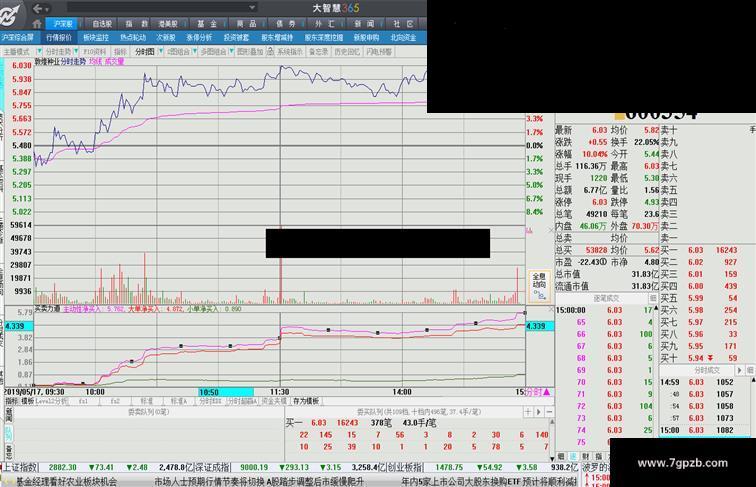Open the 商品 commodities tab
The image size is (756, 487).
(246, 24)
